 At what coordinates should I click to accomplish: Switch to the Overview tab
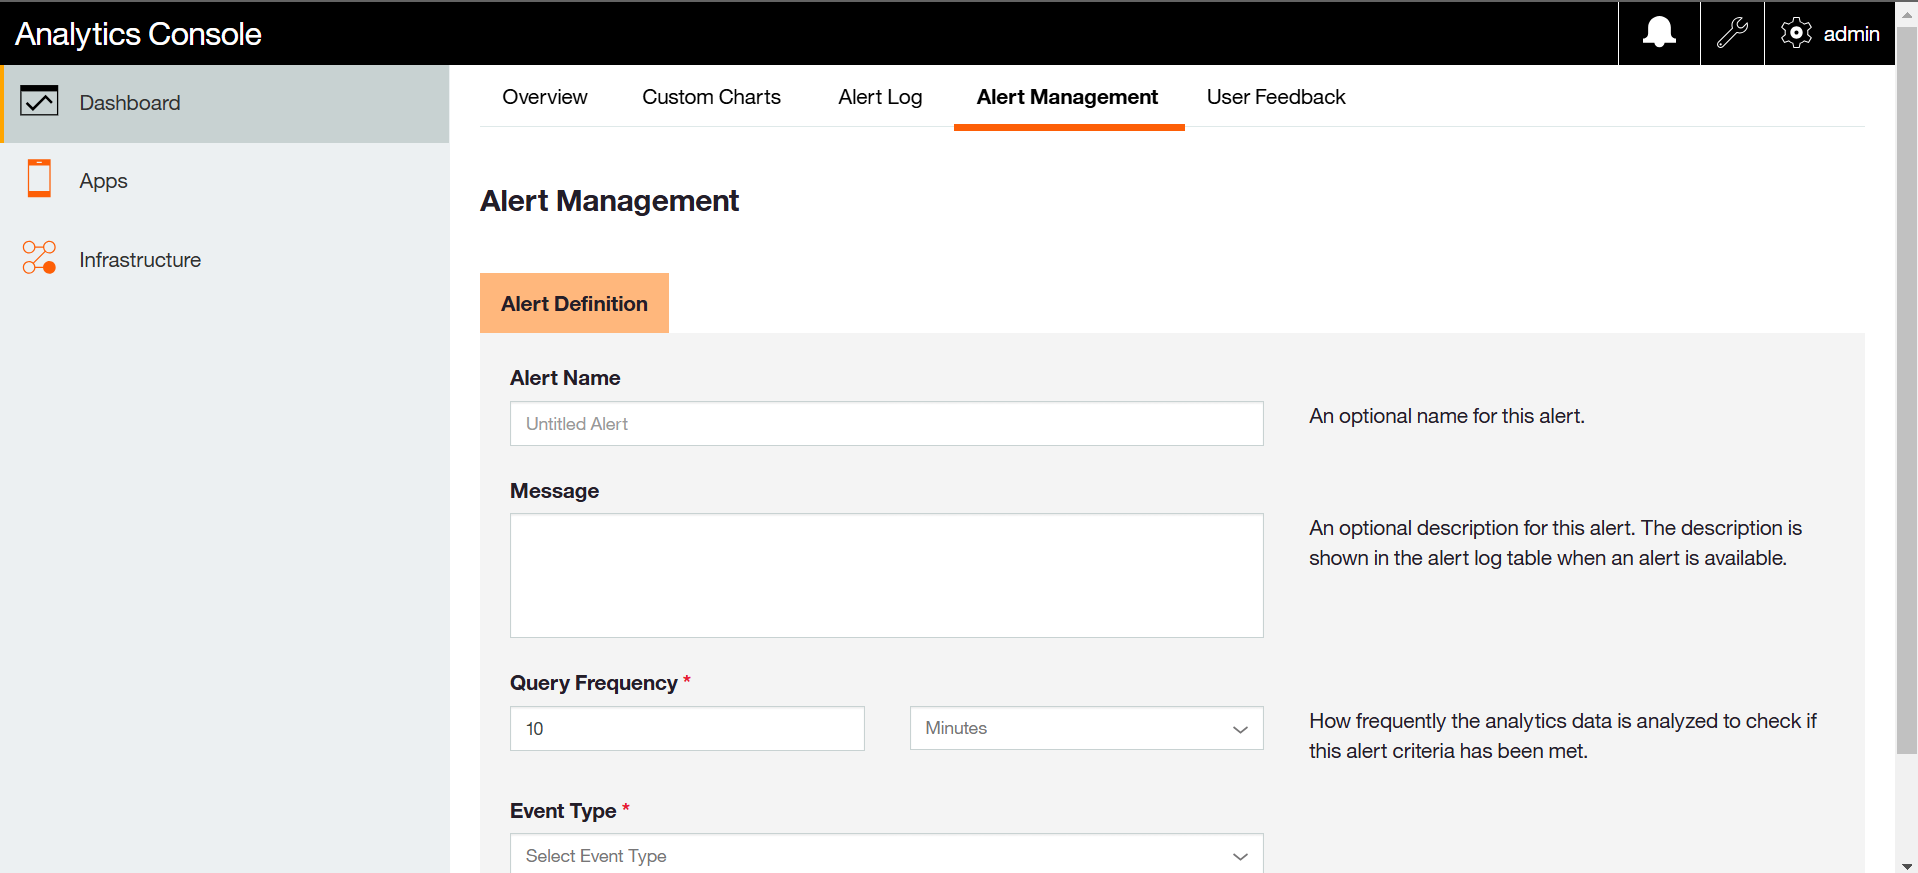pos(544,97)
